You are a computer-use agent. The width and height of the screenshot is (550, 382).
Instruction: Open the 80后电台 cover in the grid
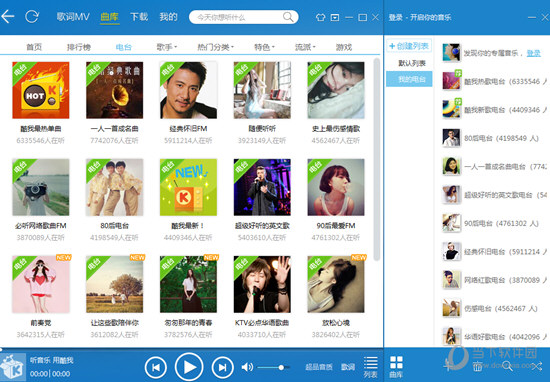pyautogui.click(x=114, y=187)
